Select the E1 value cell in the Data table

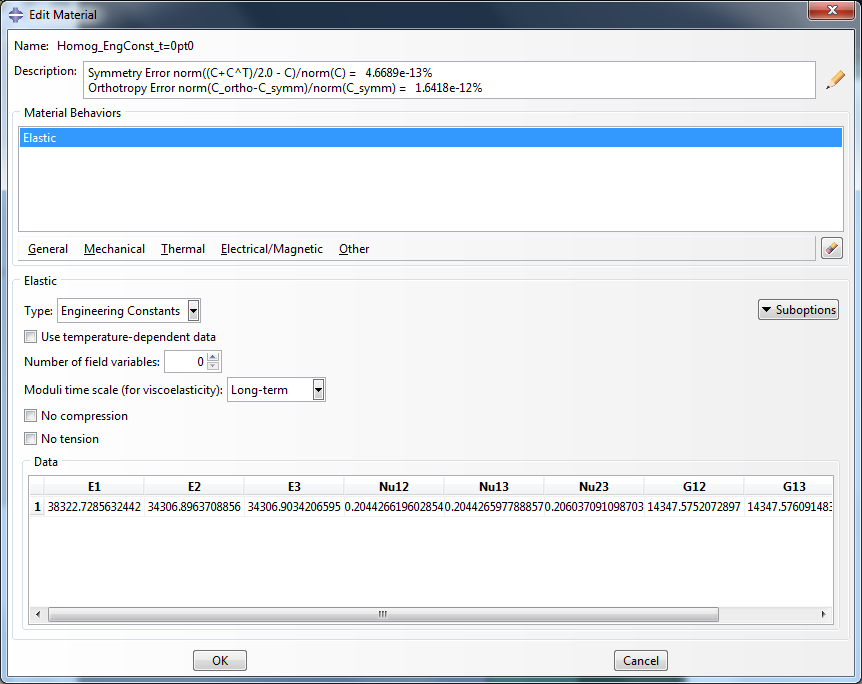coord(94,507)
